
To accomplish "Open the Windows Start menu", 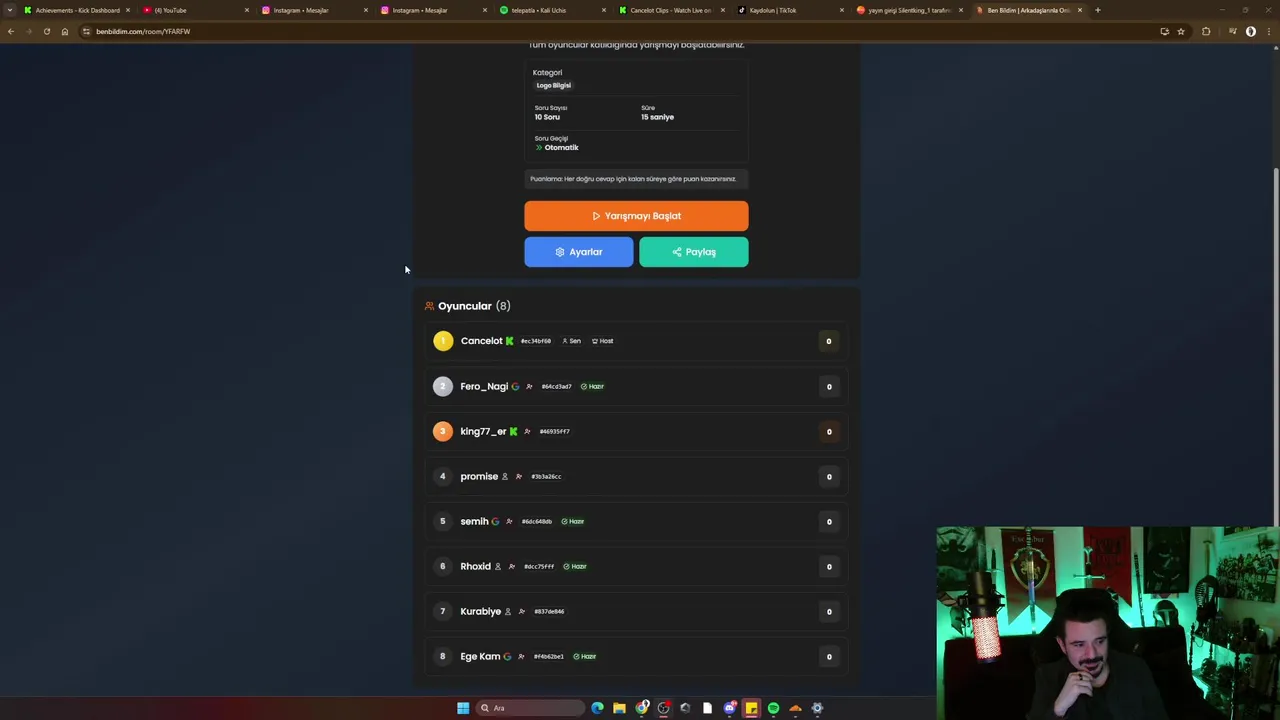I will 463,708.
